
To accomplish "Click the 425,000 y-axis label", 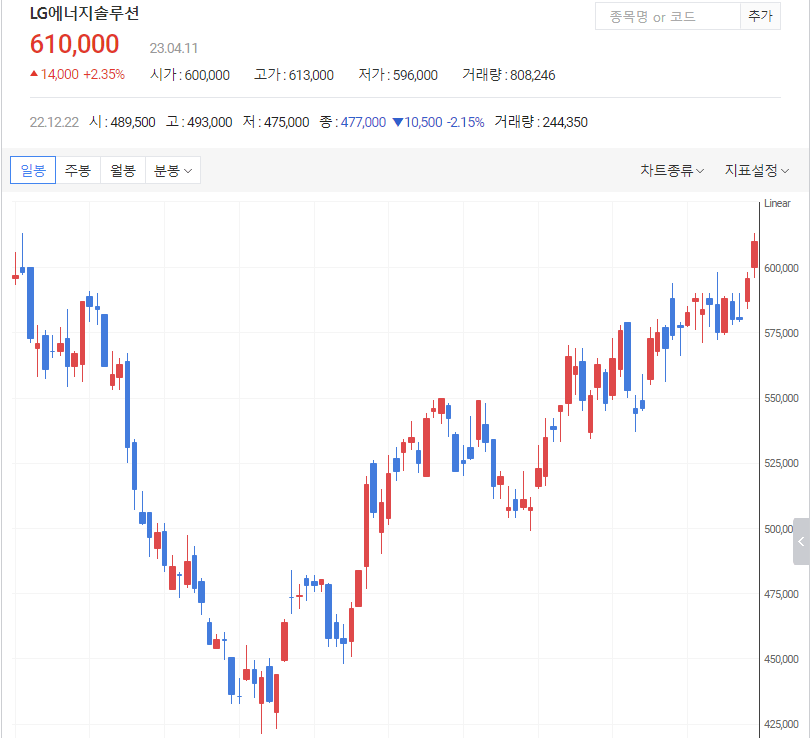I will (x=781, y=725).
